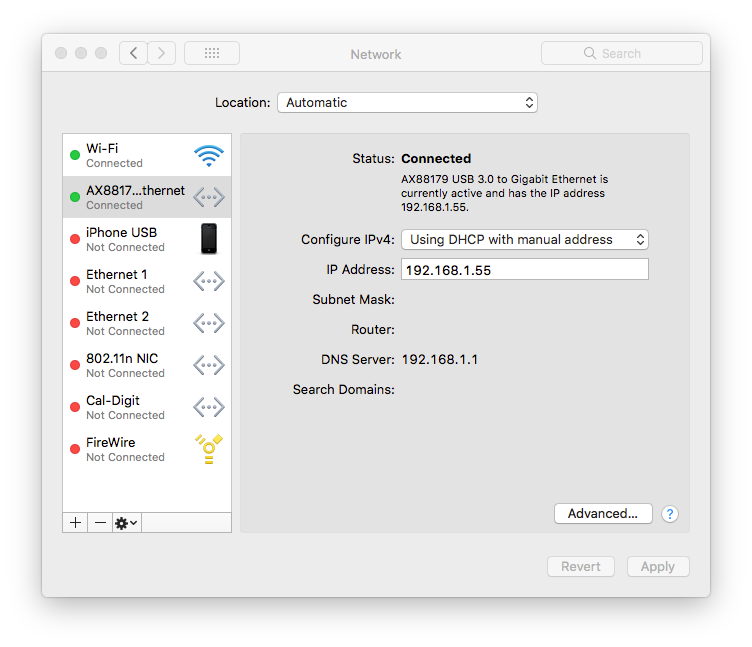Viewport: 752px width, 647px height.
Task: Open the Configure IPv4 dropdown
Action: (525, 239)
